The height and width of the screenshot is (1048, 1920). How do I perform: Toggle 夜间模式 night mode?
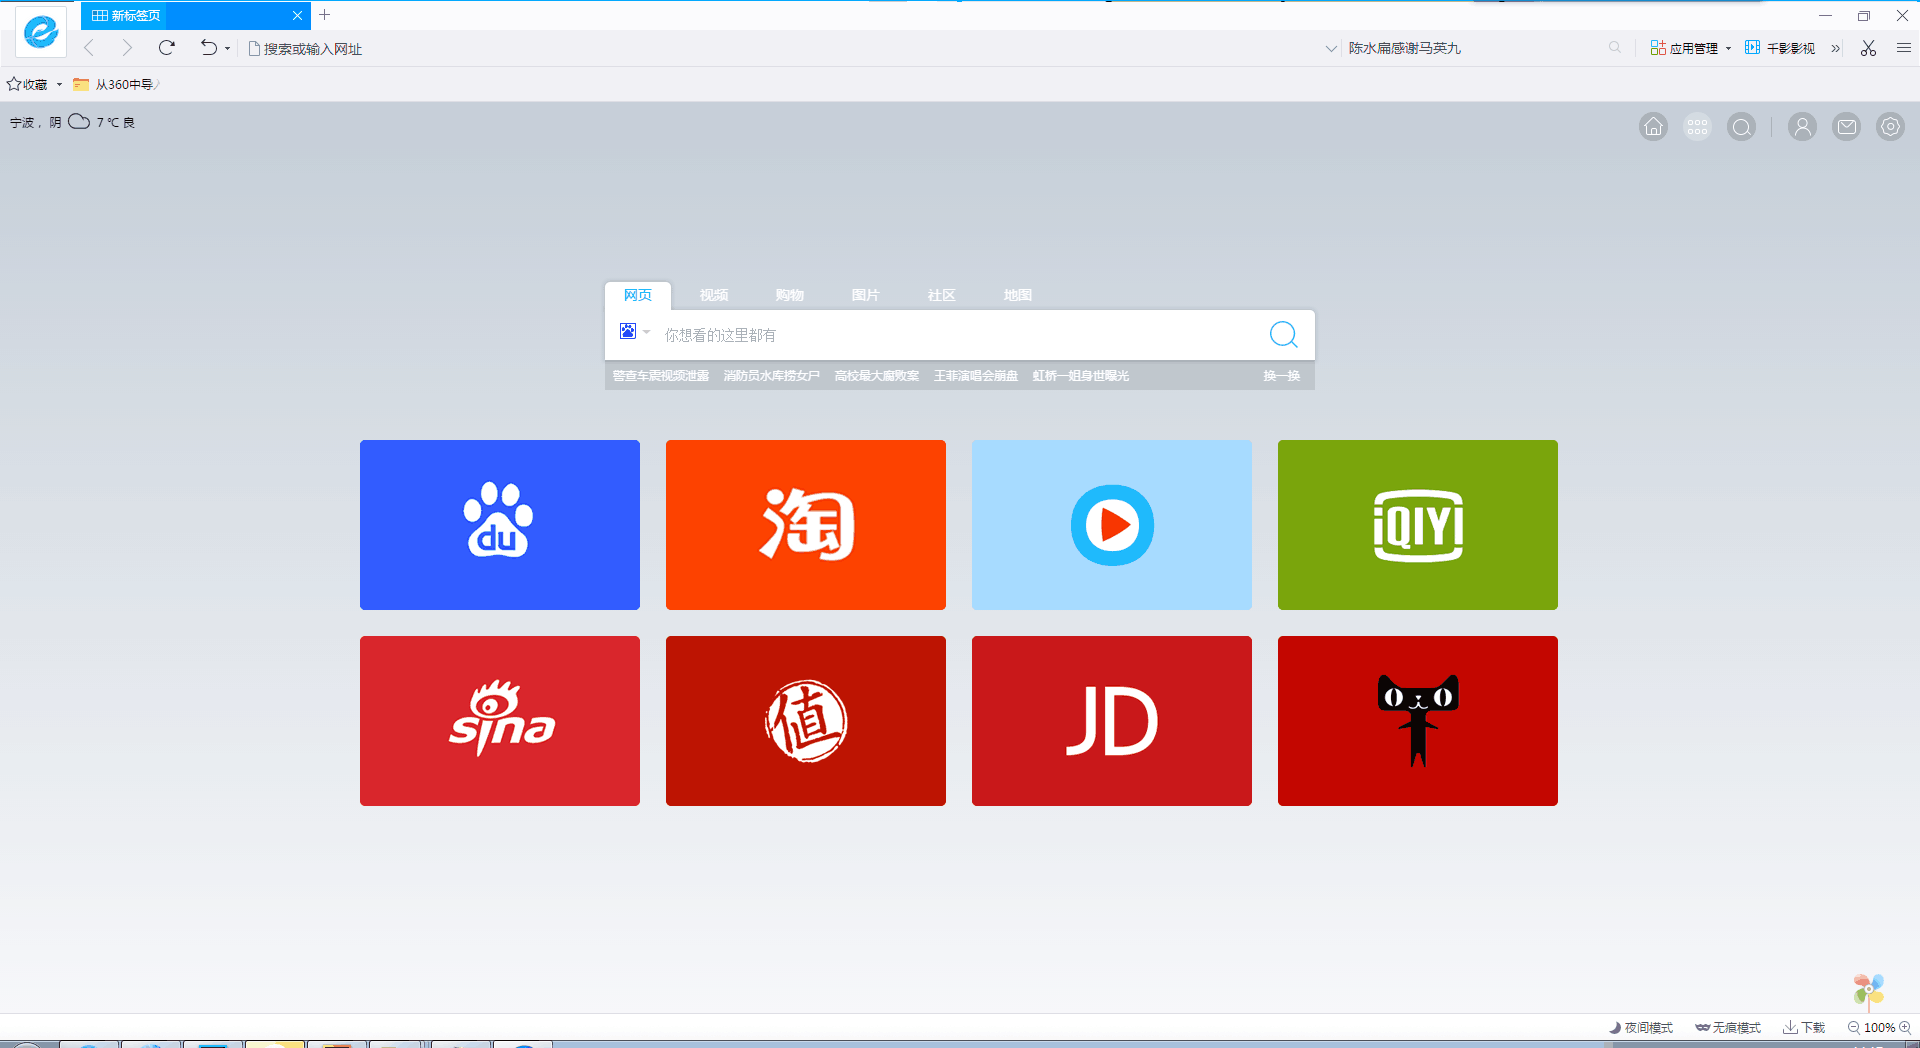click(1641, 1028)
